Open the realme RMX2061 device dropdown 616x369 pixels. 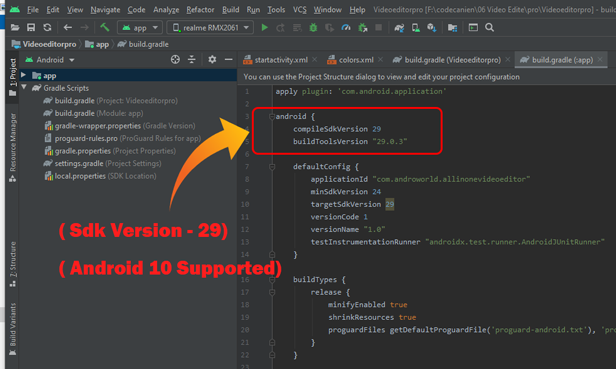tap(211, 28)
